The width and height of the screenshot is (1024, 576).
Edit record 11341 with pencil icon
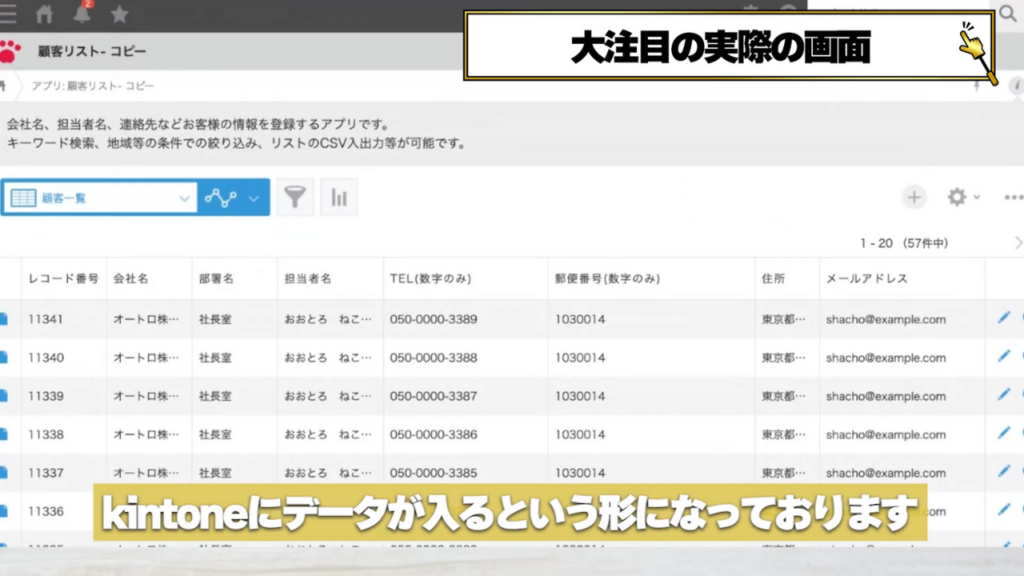click(x=1004, y=318)
